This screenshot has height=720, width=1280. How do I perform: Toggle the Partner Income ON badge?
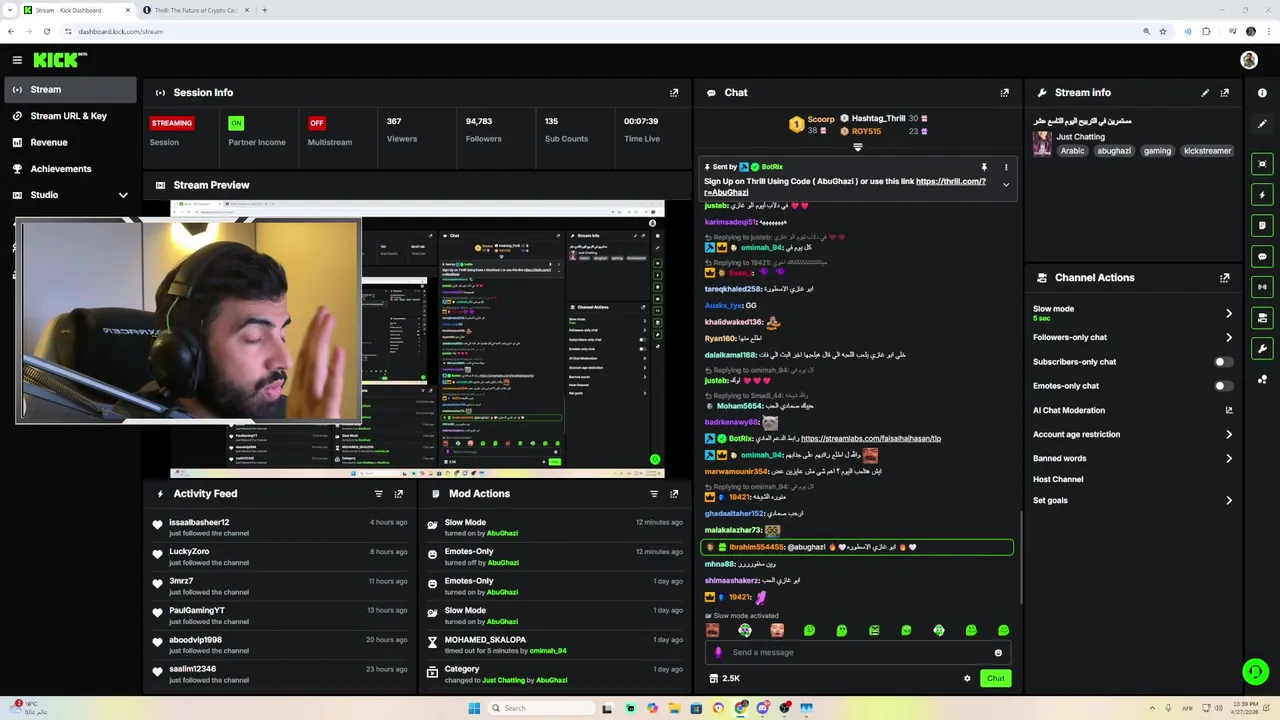click(236, 123)
